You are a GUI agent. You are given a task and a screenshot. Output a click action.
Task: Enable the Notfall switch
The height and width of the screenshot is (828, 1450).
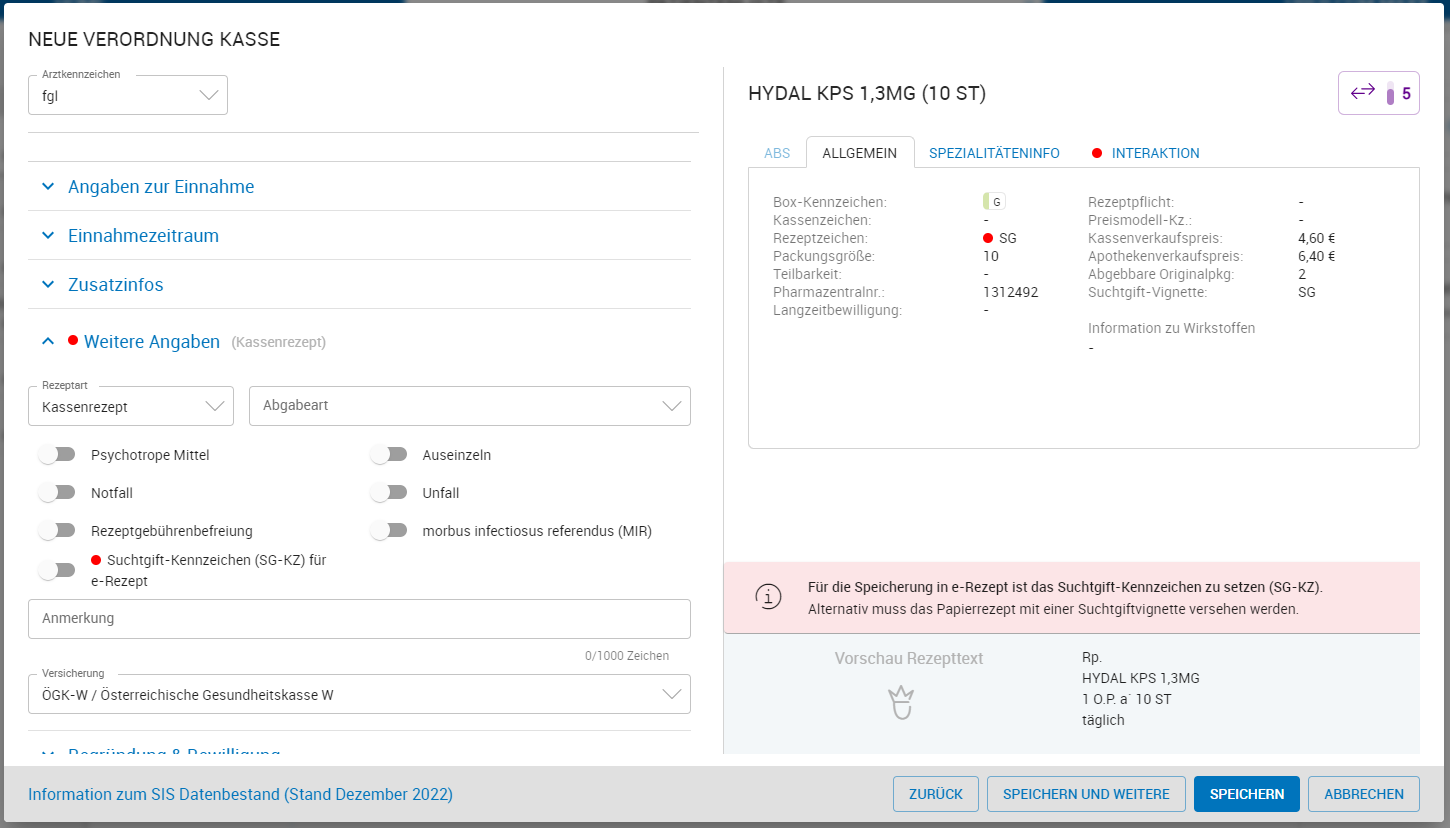57,493
